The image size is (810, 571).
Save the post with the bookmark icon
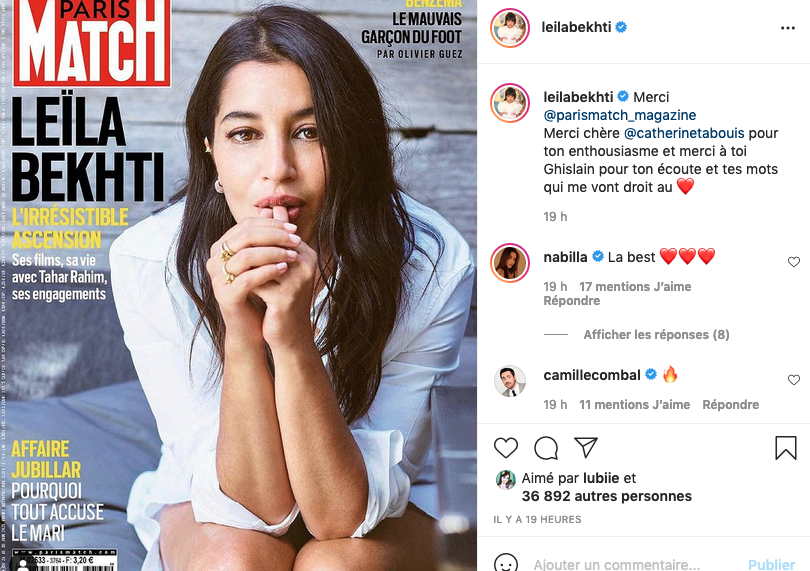point(786,447)
